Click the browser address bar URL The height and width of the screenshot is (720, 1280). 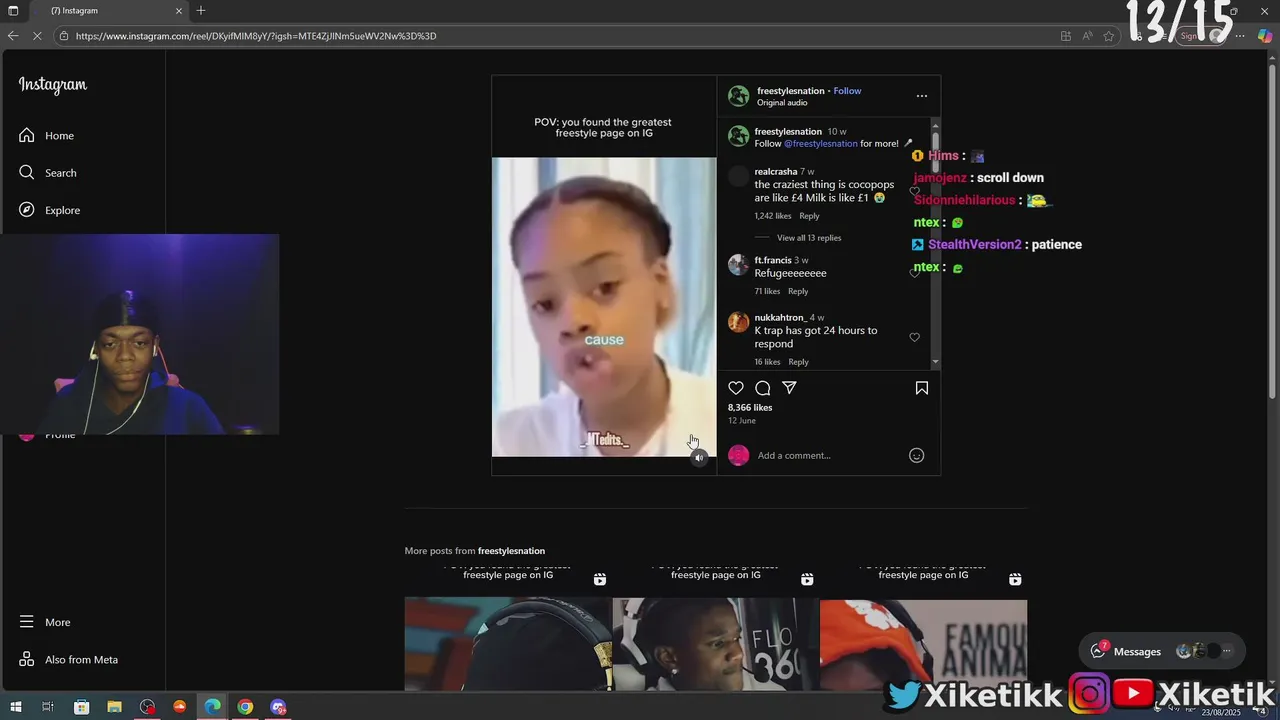pos(255,36)
